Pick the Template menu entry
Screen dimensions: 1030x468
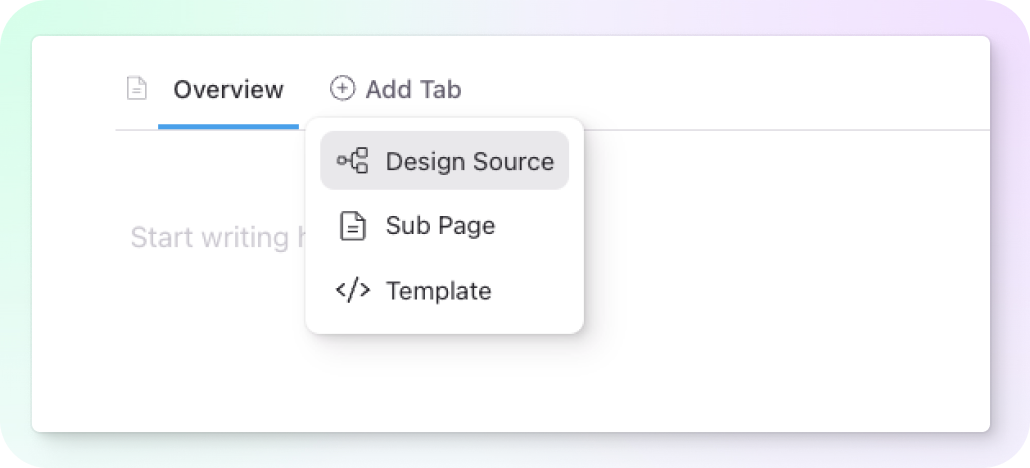pos(445,291)
